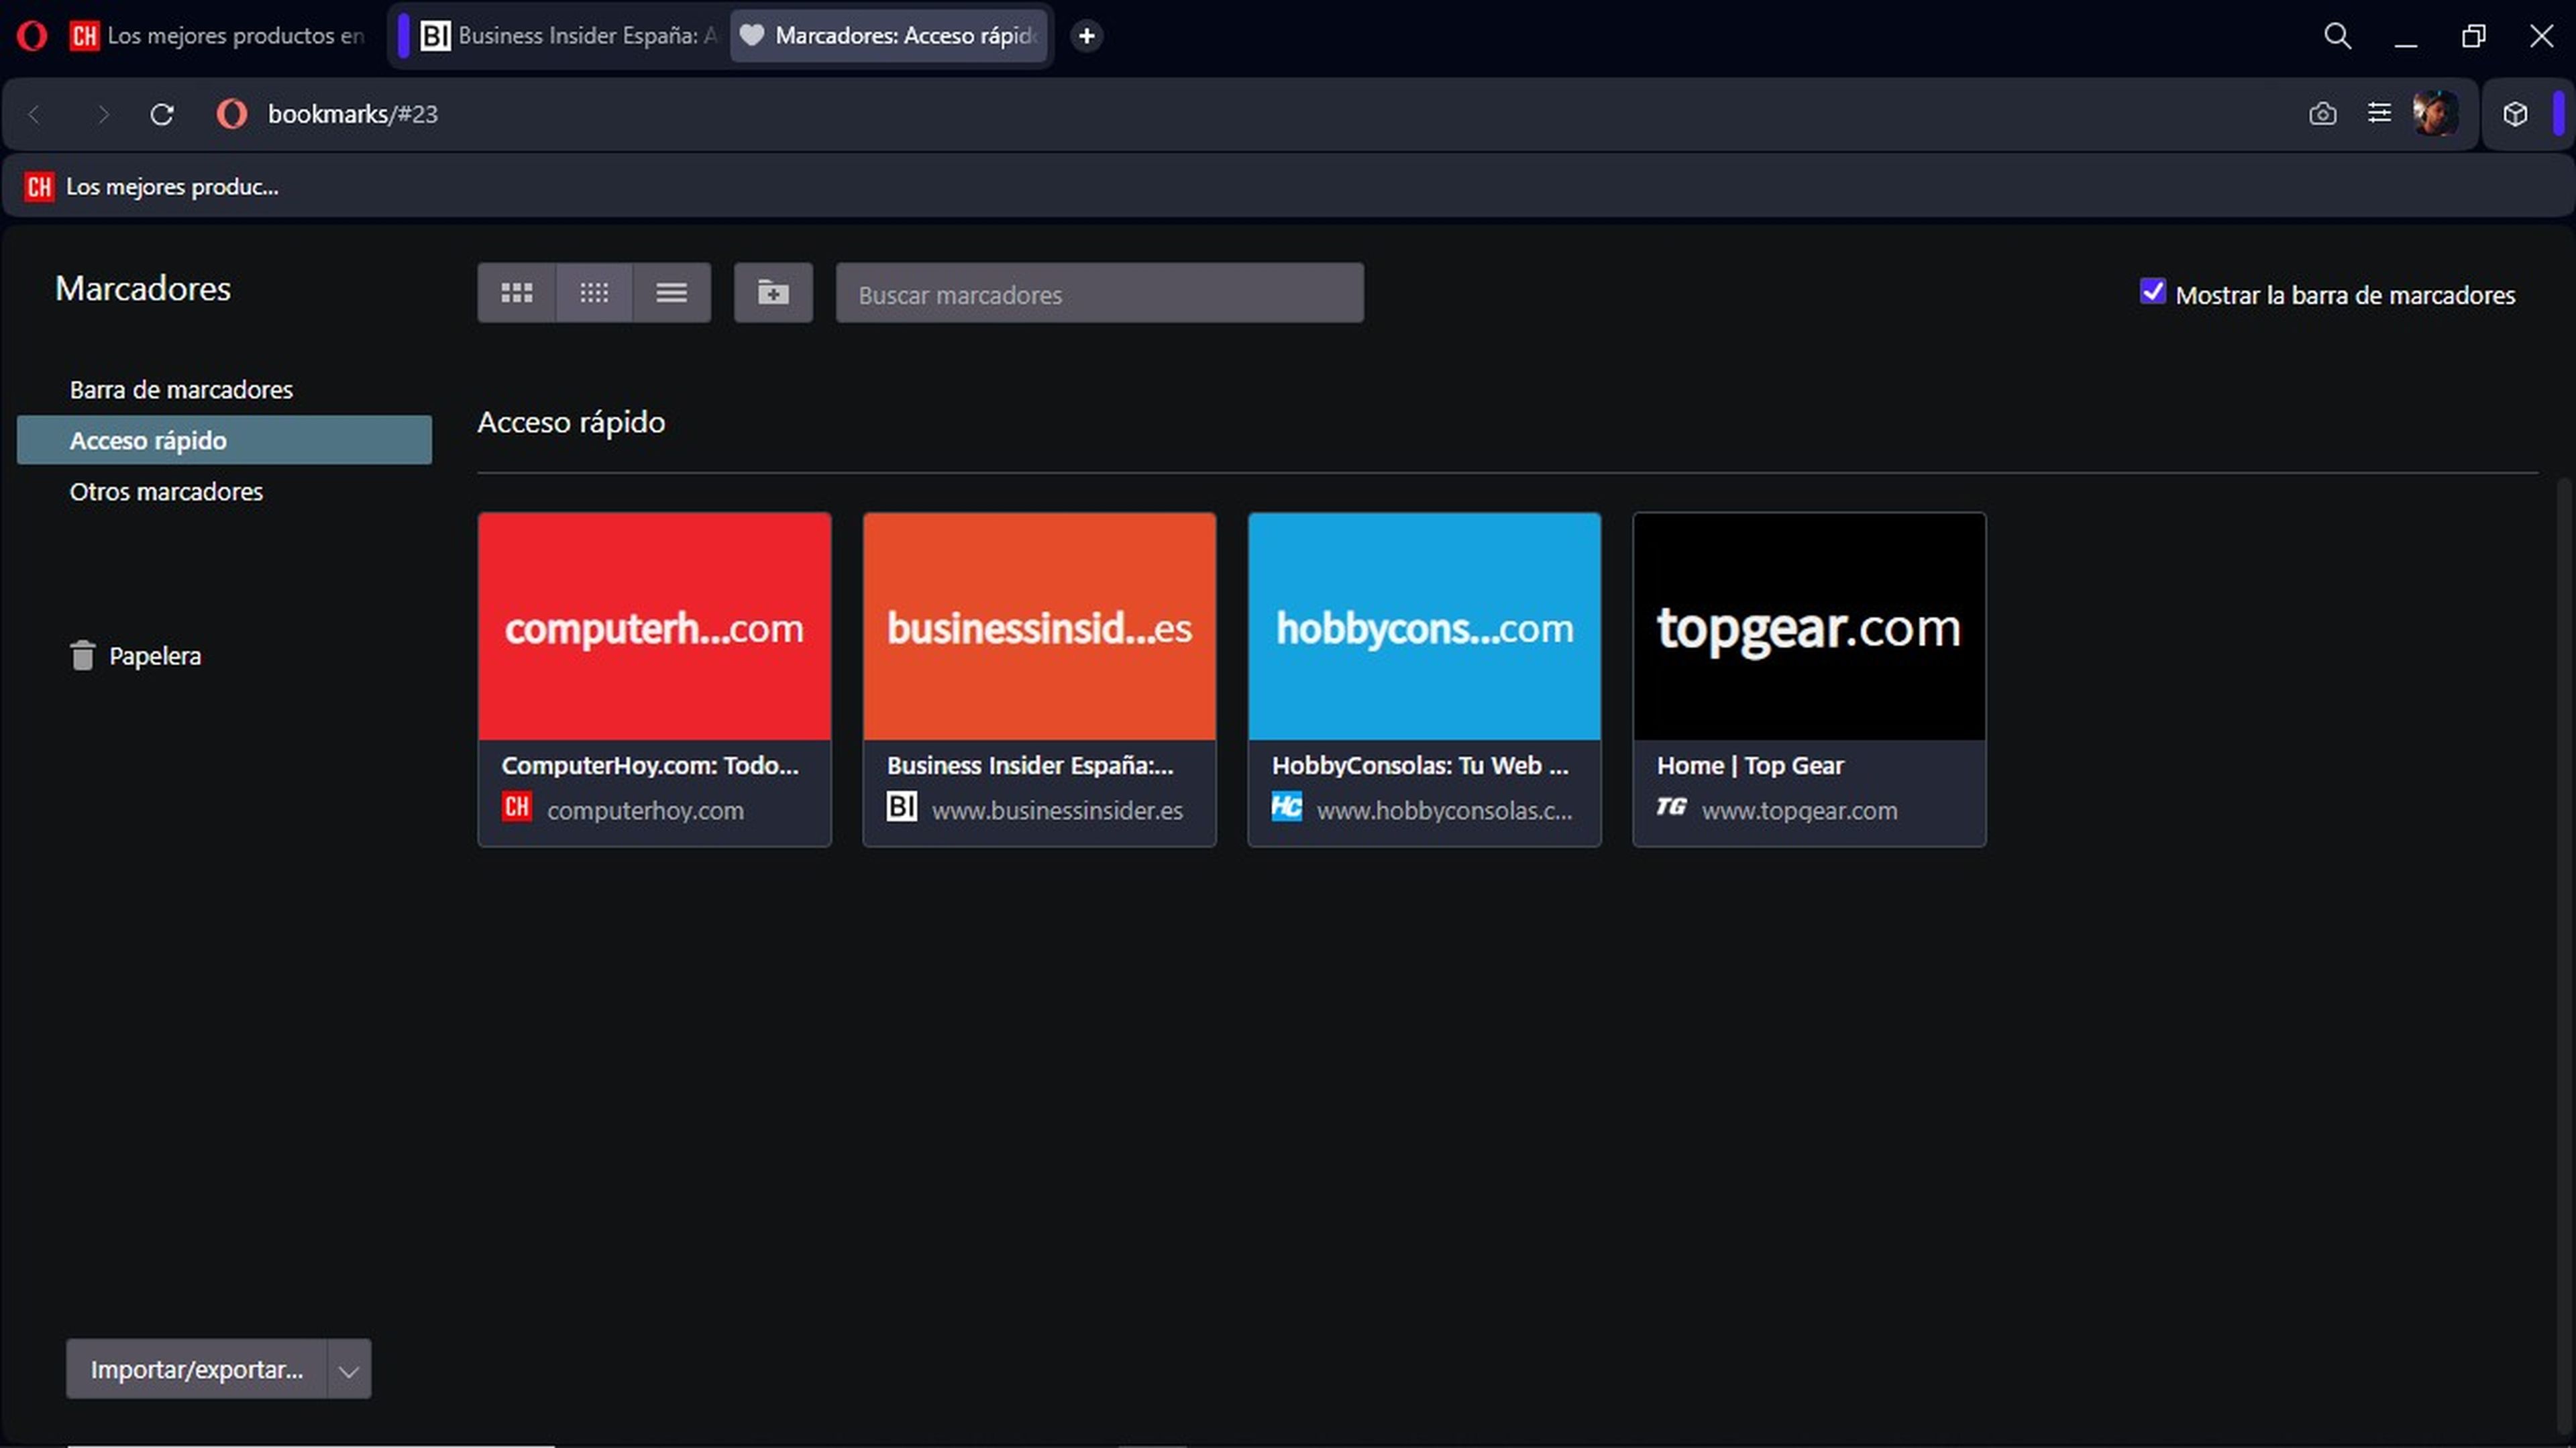The image size is (2576, 1448).
Task: Click the Acceso rápido section heading
Action: tap(571, 422)
